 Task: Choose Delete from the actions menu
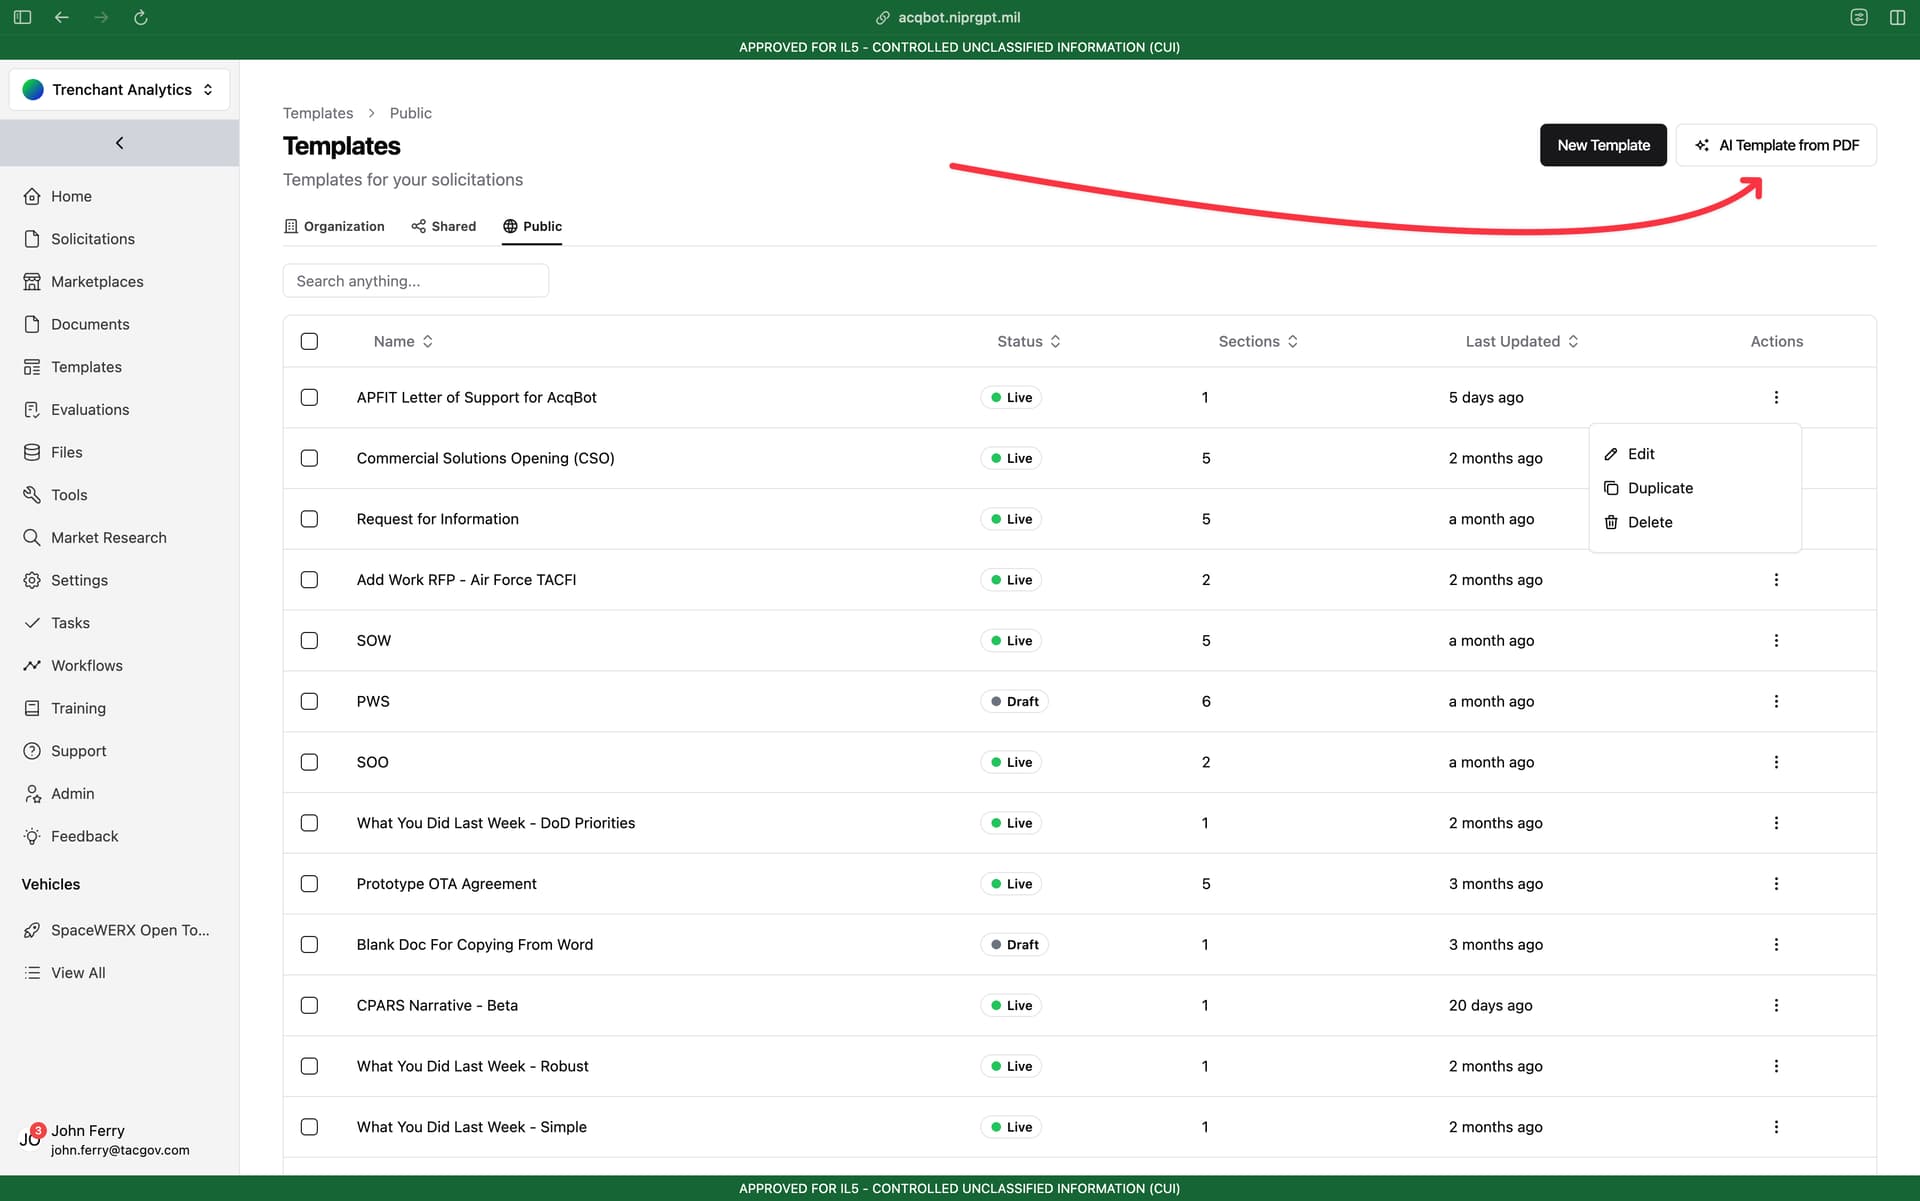click(1694, 522)
